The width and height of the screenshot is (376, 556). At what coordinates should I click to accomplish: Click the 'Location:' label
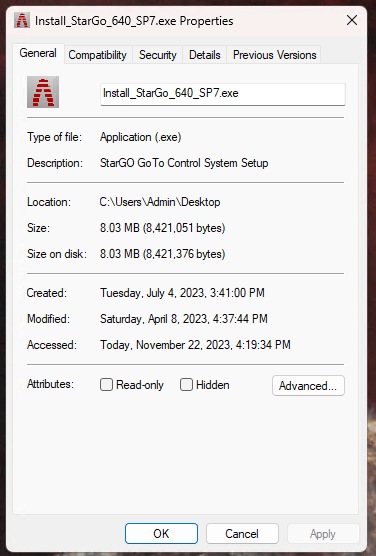point(49,202)
